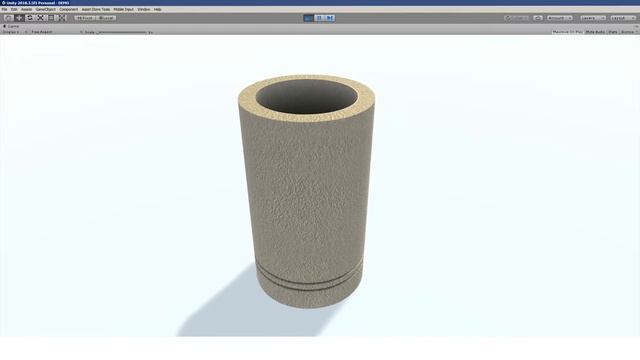Open the Window menu

pyautogui.click(x=144, y=9)
